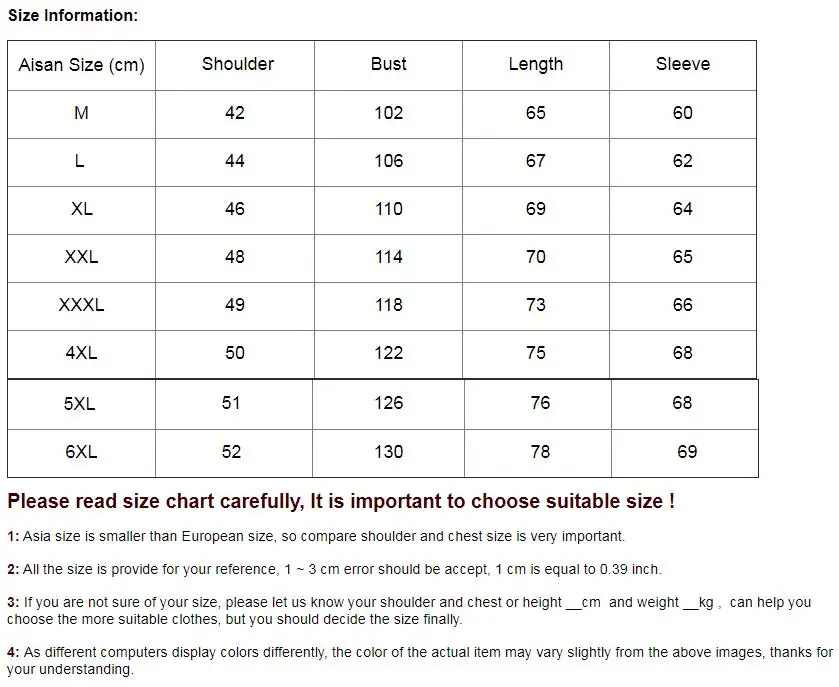This screenshot has height=687, width=839.
Task: Click the Bust column header
Action: (388, 64)
